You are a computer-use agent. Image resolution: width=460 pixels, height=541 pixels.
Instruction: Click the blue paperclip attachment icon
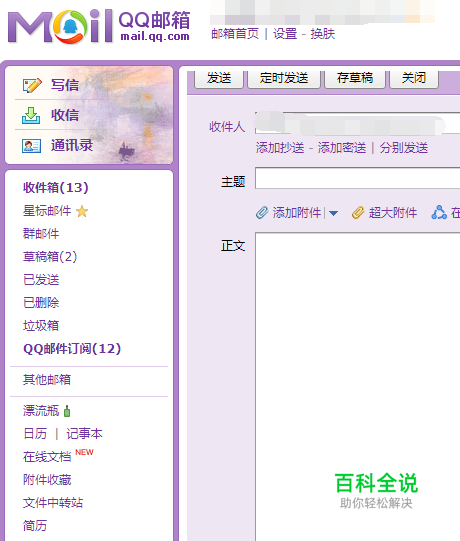pyautogui.click(x=262, y=213)
